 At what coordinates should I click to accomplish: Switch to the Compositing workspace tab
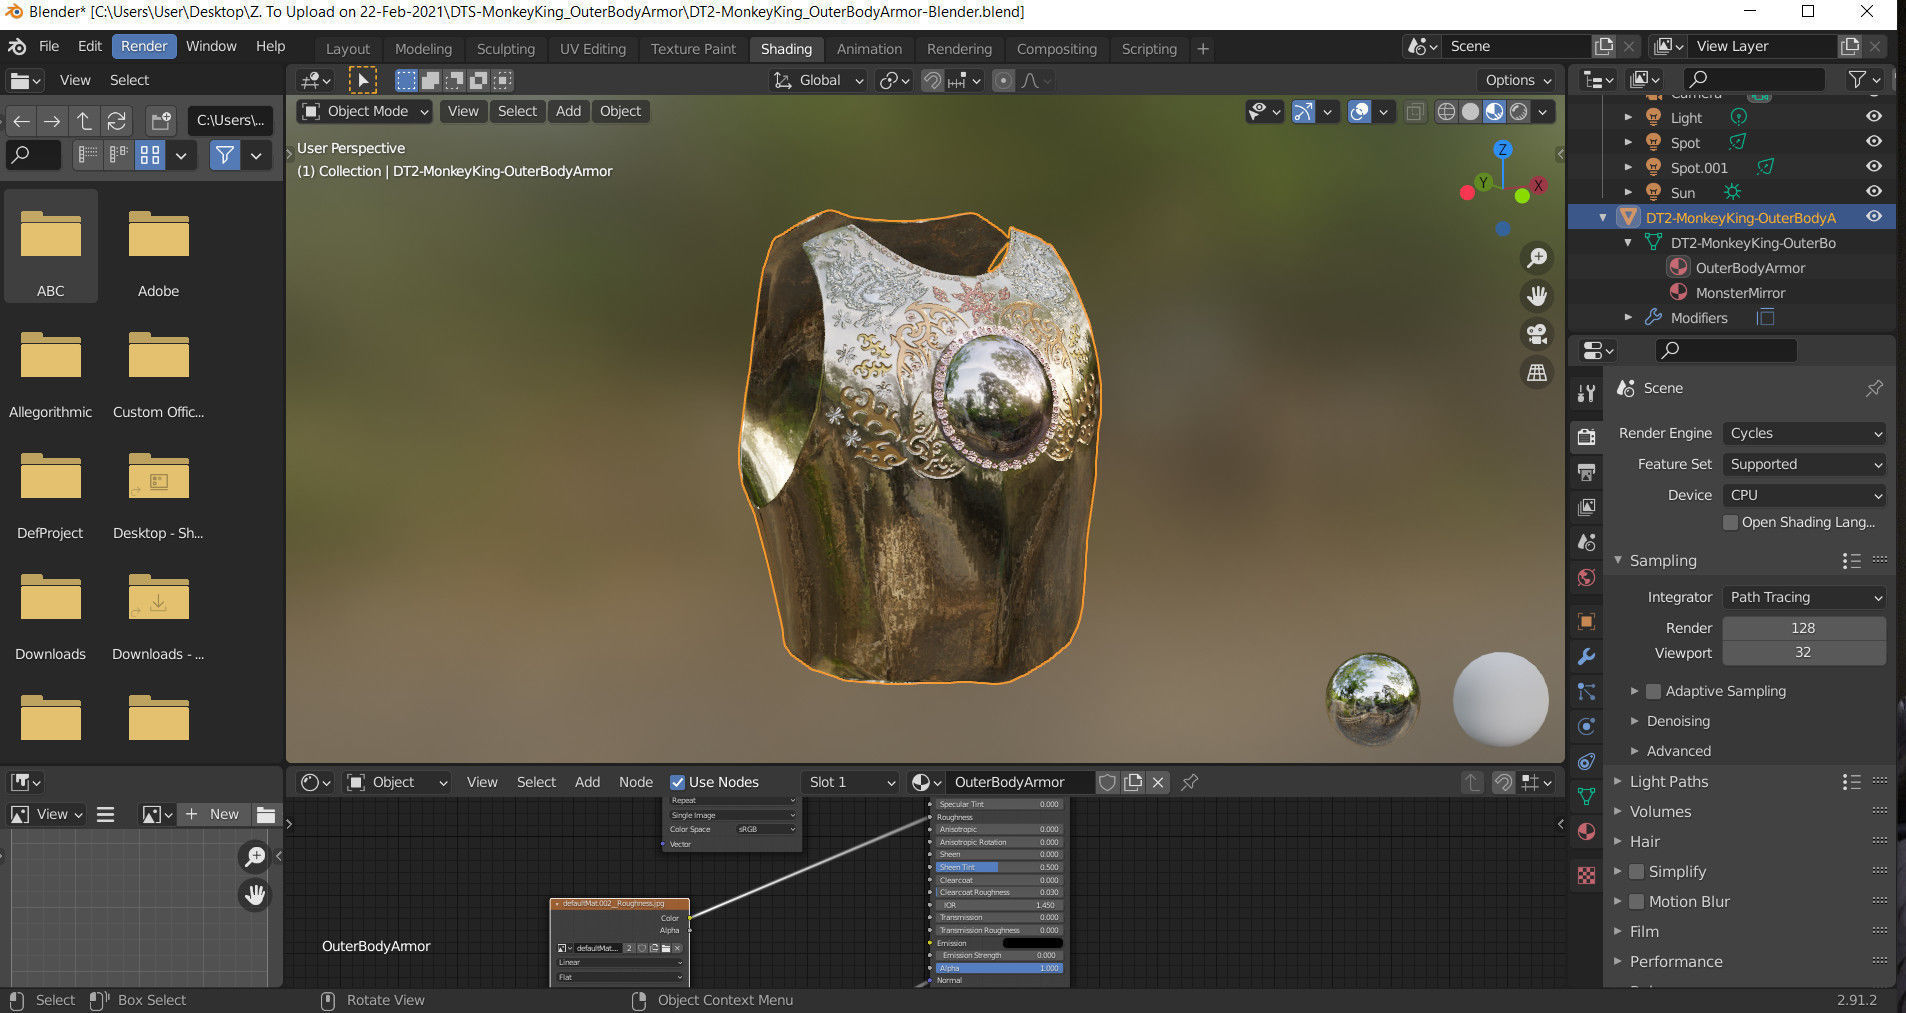(x=1056, y=48)
